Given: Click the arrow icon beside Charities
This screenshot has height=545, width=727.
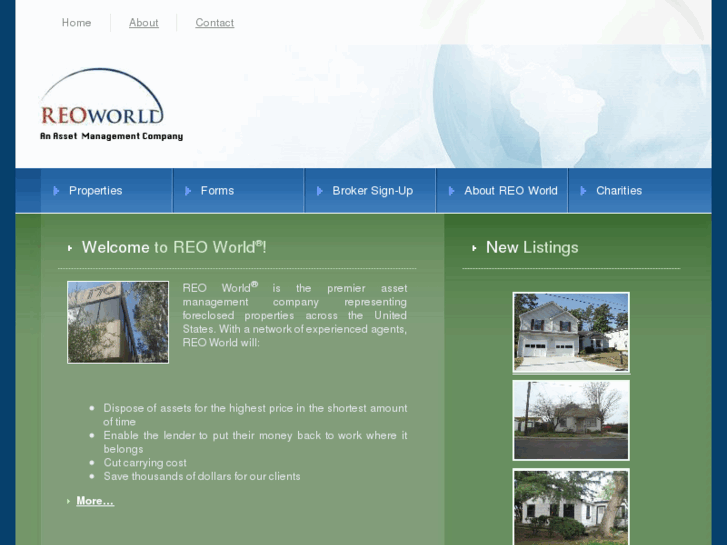Looking at the screenshot, I should (583, 191).
